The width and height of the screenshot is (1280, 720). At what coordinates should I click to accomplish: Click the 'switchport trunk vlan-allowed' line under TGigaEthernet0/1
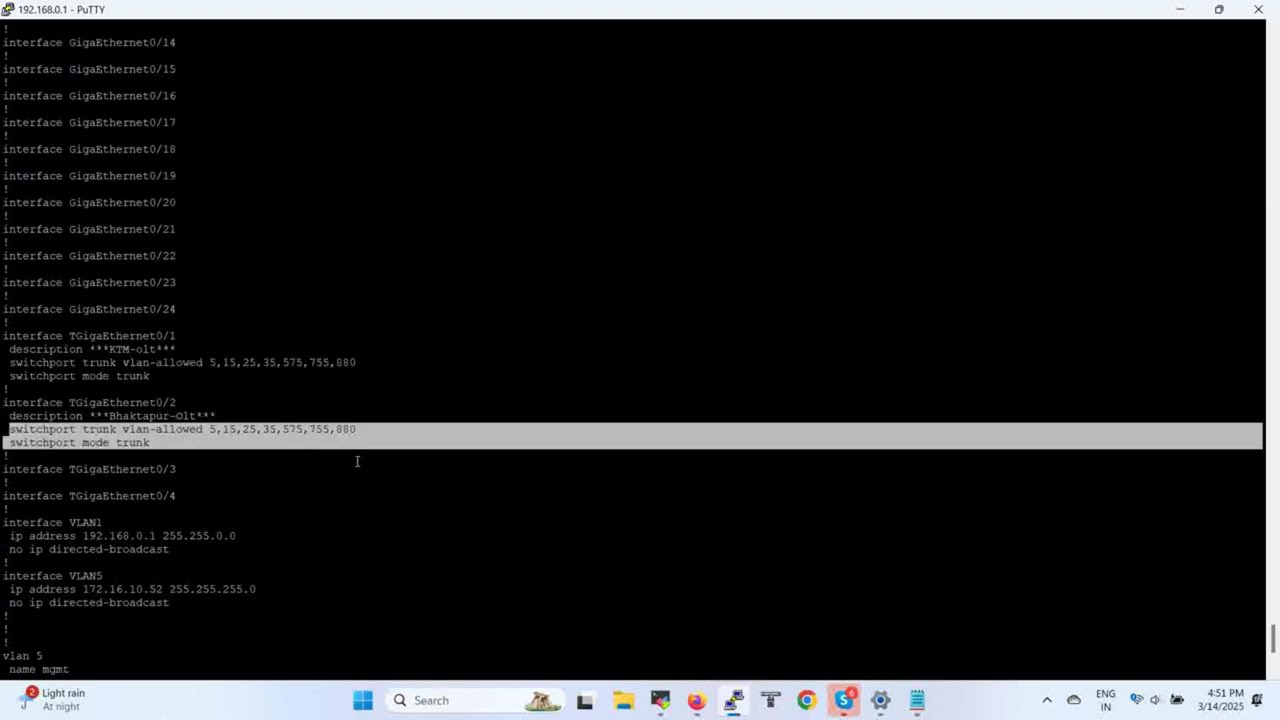pyautogui.click(x=182, y=363)
